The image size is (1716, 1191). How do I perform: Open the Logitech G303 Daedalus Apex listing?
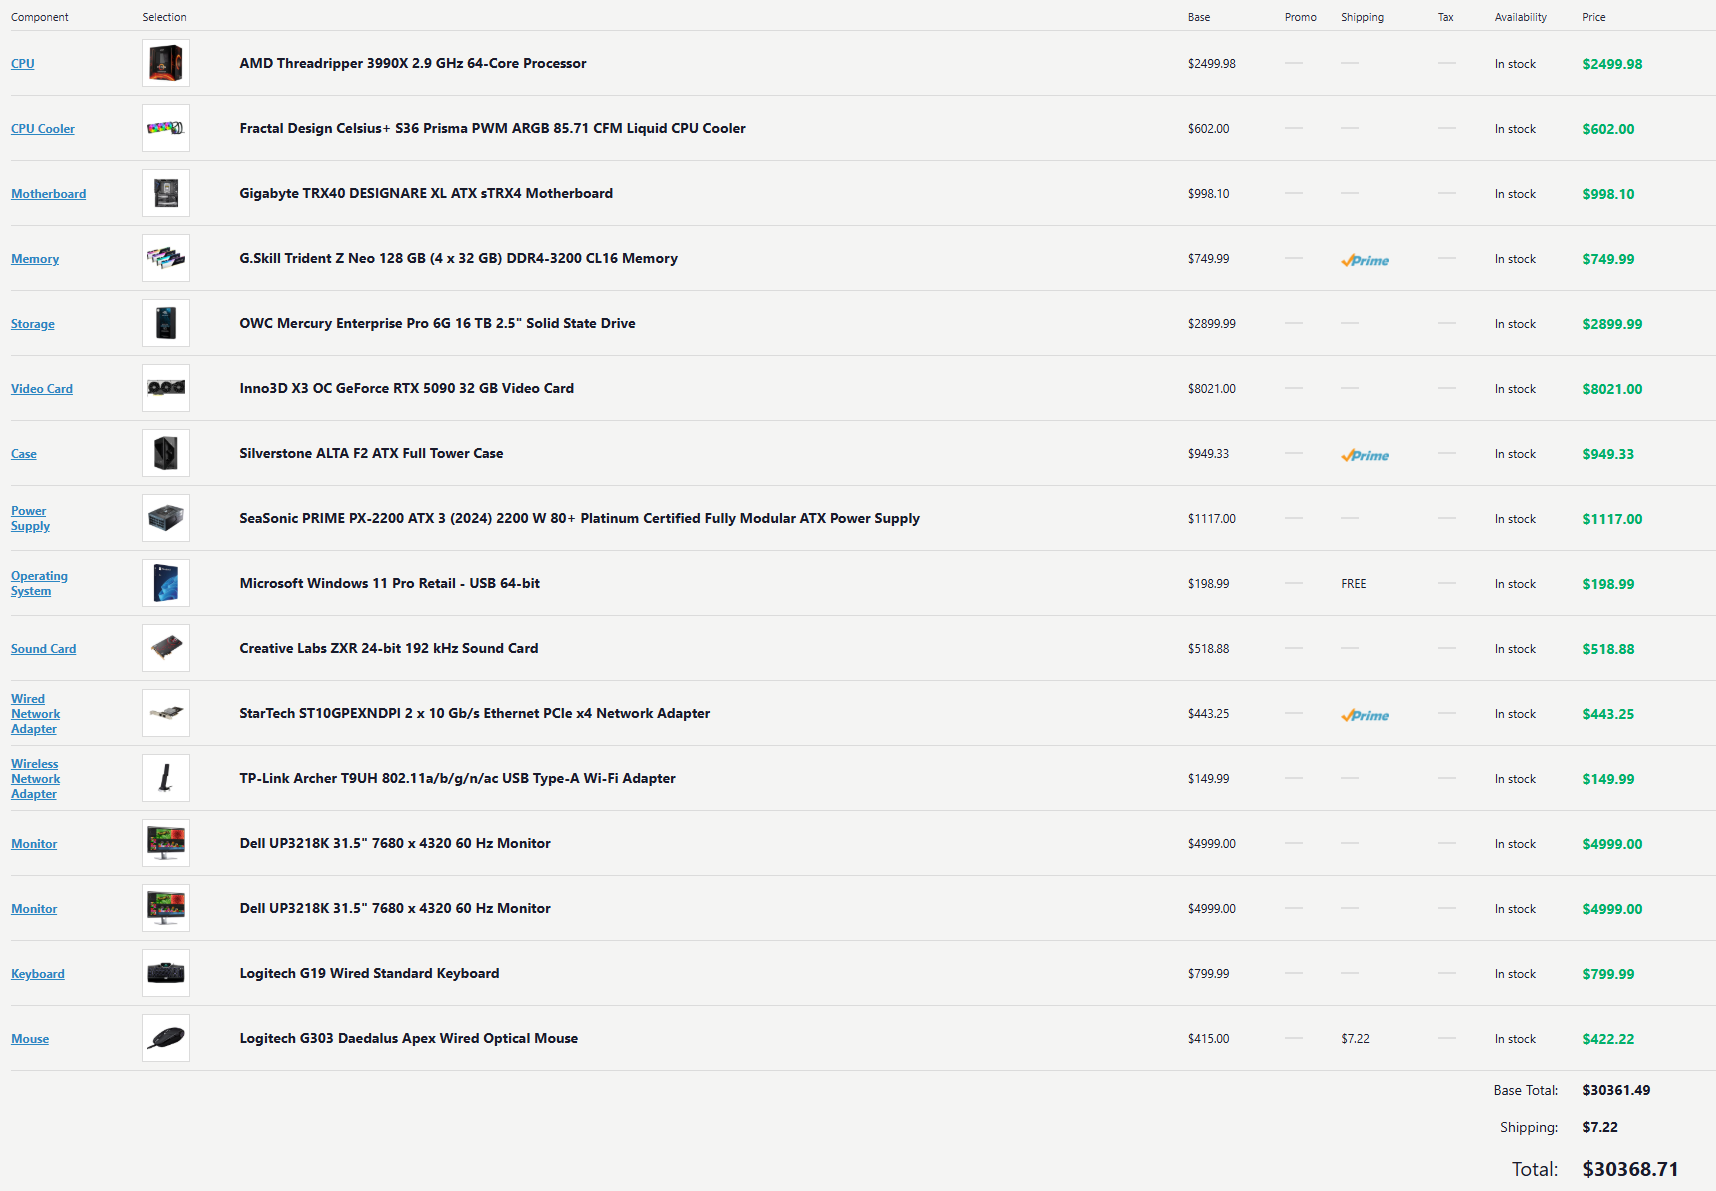[409, 1038]
